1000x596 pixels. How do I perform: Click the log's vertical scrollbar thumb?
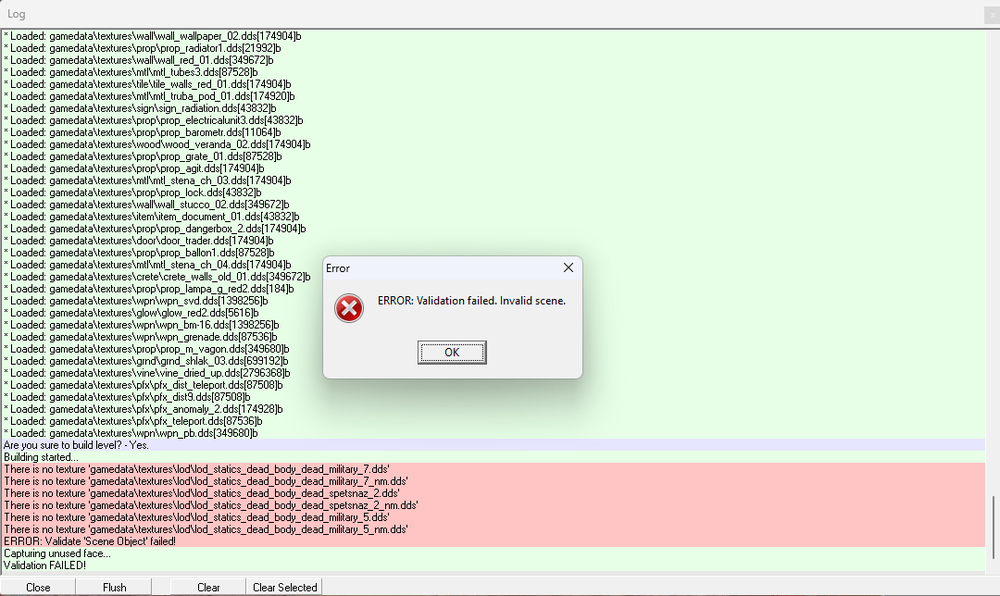point(993,527)
